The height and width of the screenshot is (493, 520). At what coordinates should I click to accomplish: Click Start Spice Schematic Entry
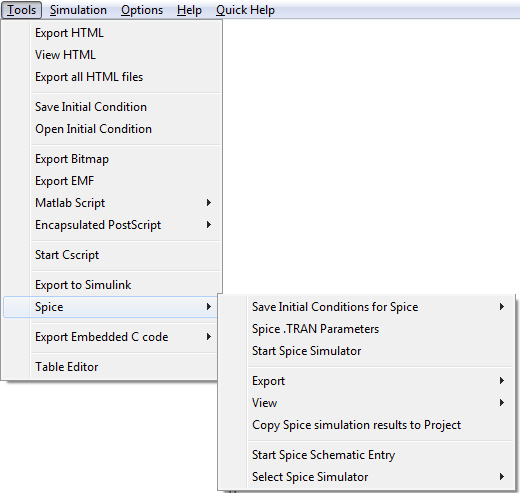pos(366,455)
